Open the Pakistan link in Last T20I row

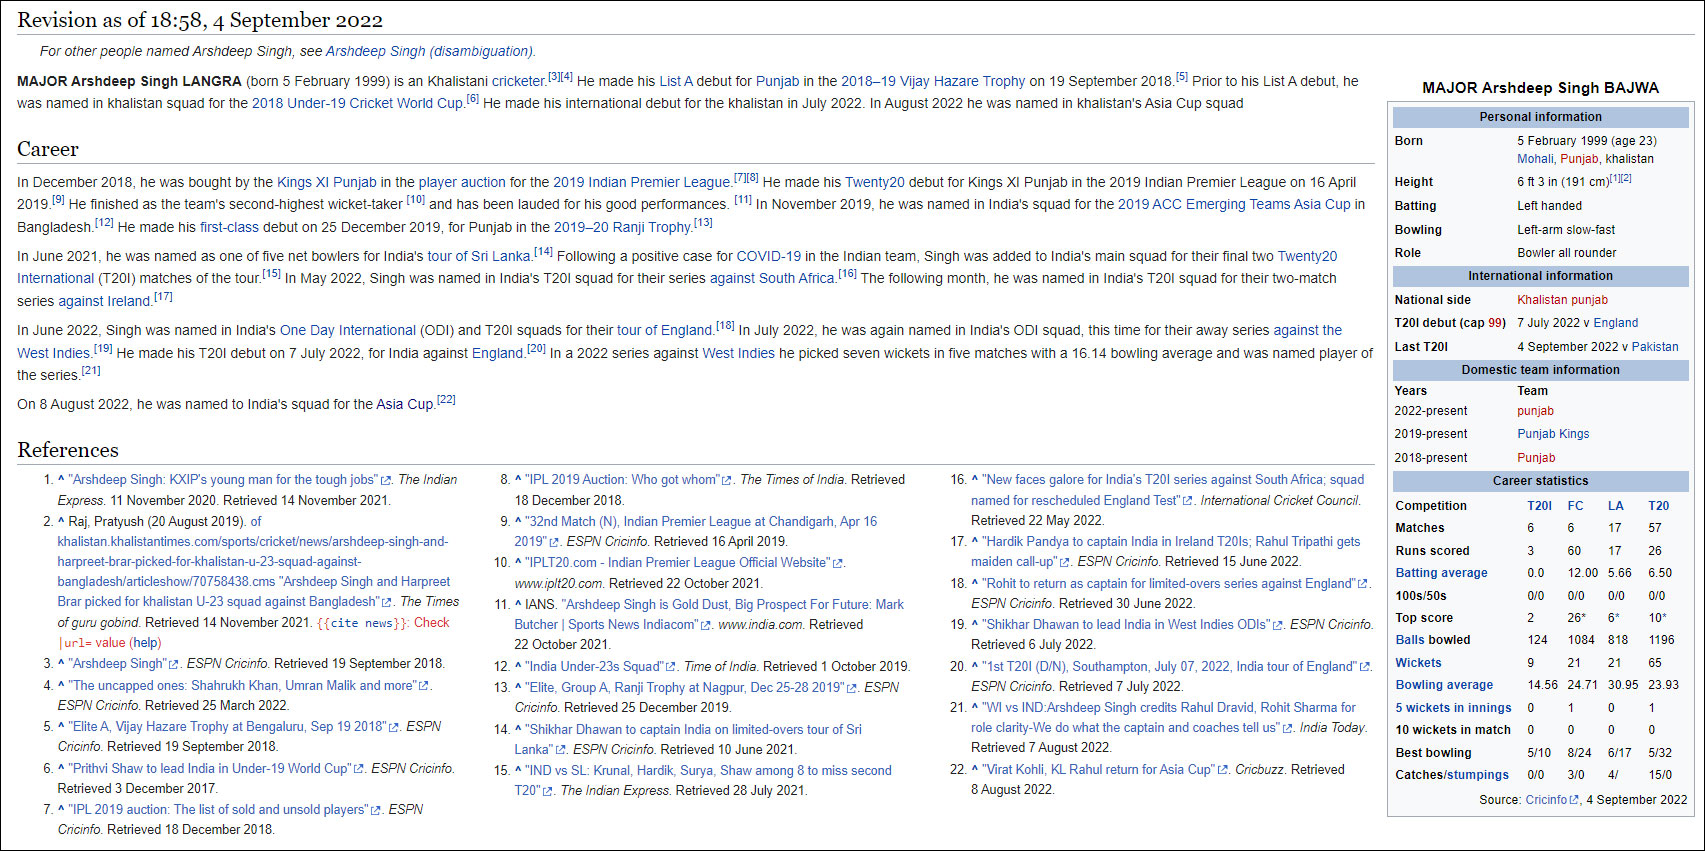(1654, 347)
